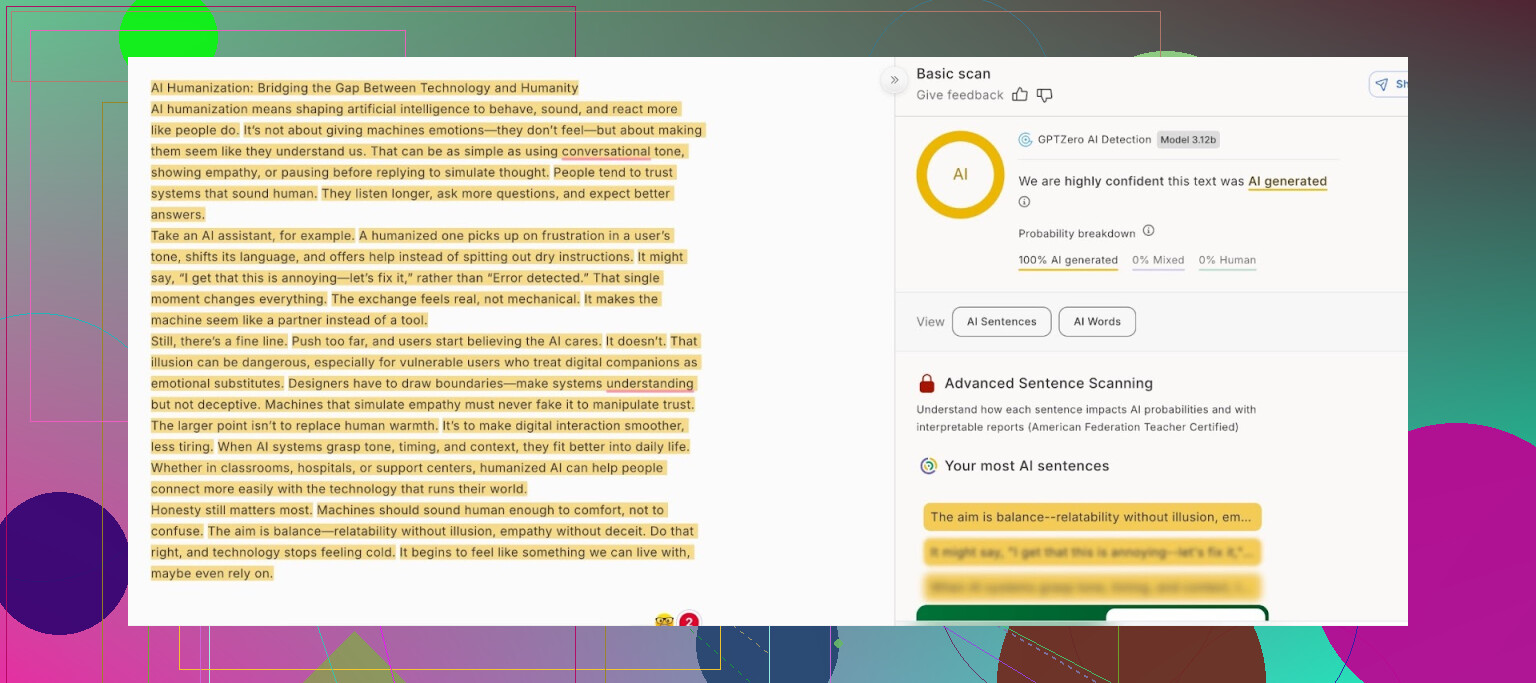The image size is (1536, 683).
Task: Open Probability breakdown info icon
Action: click(x=1148, y=231)
